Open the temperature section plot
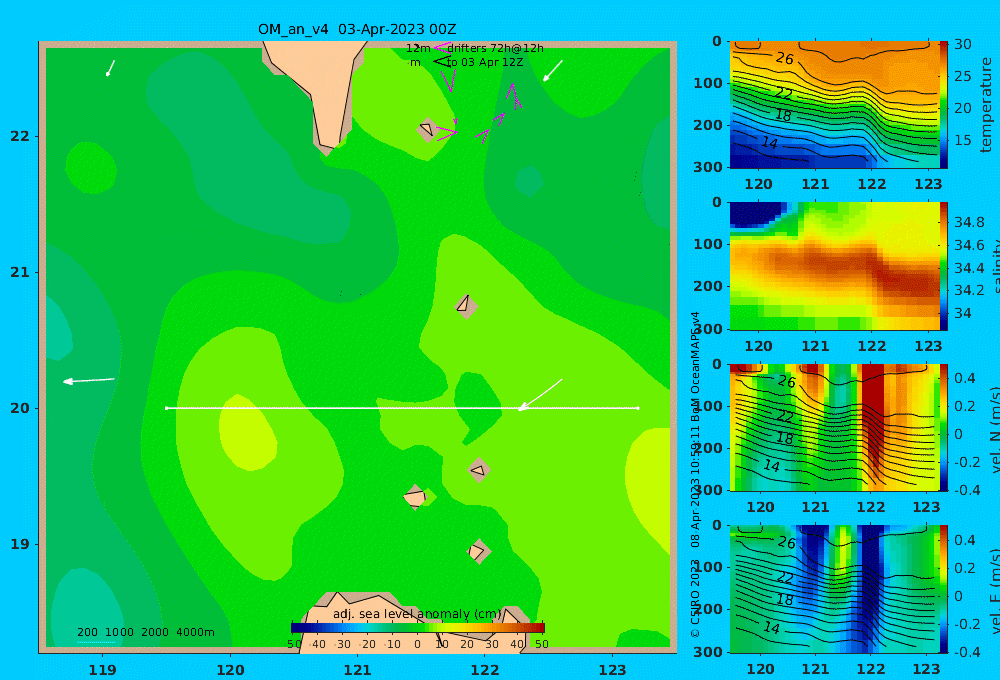 834,105
